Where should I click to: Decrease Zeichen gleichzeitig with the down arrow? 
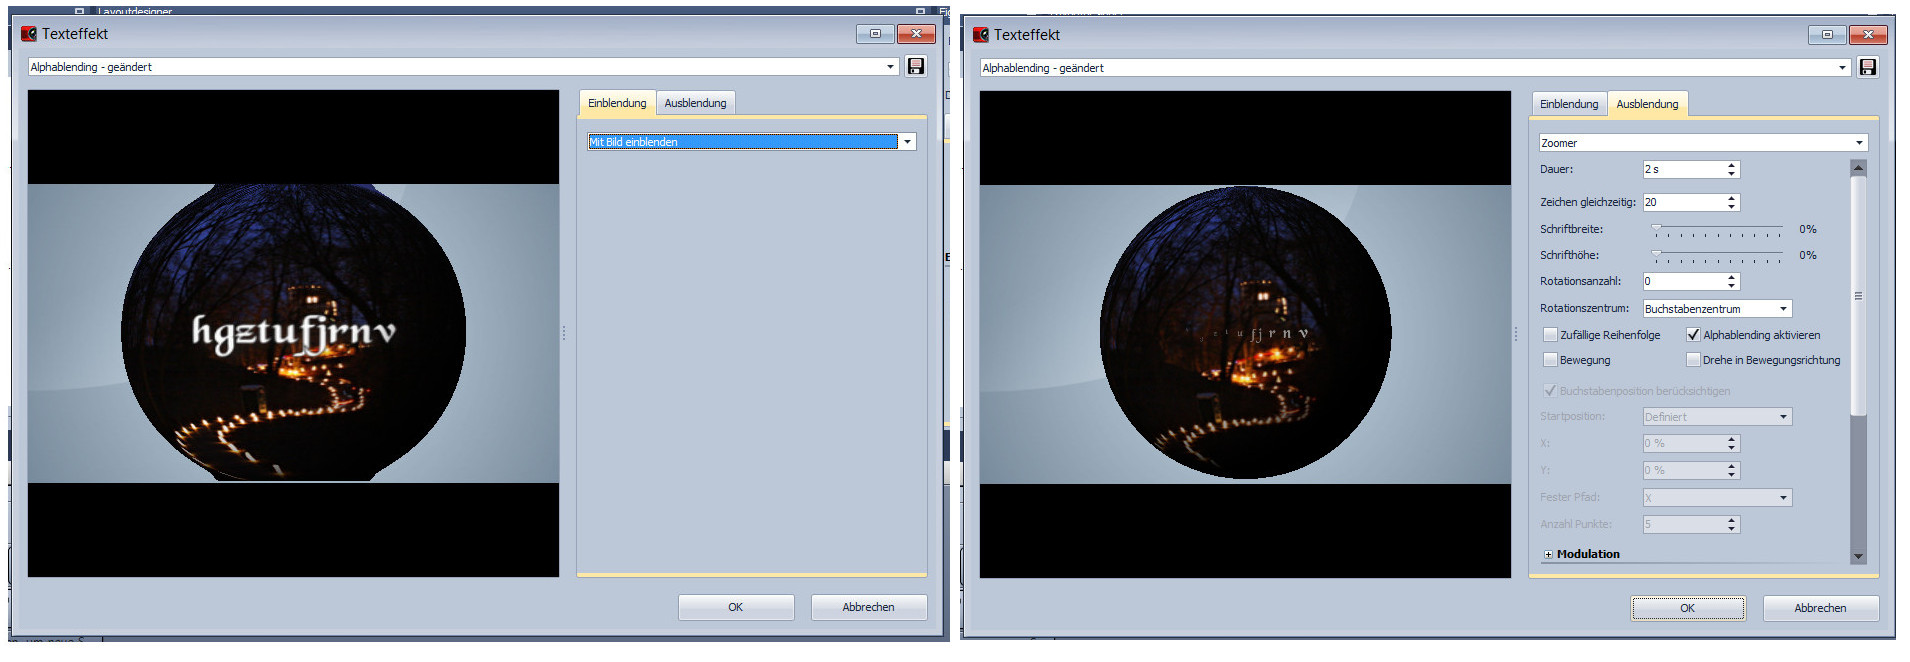click(1731, 207)
